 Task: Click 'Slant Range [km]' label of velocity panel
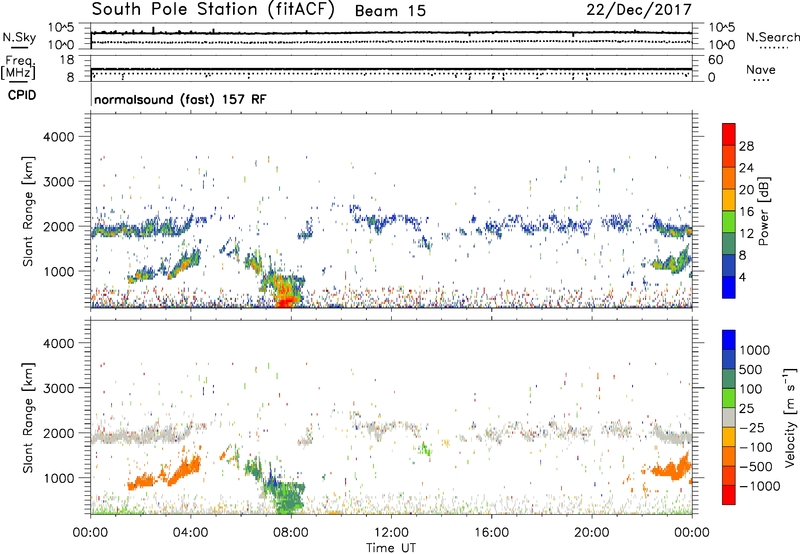click(28, 417)
